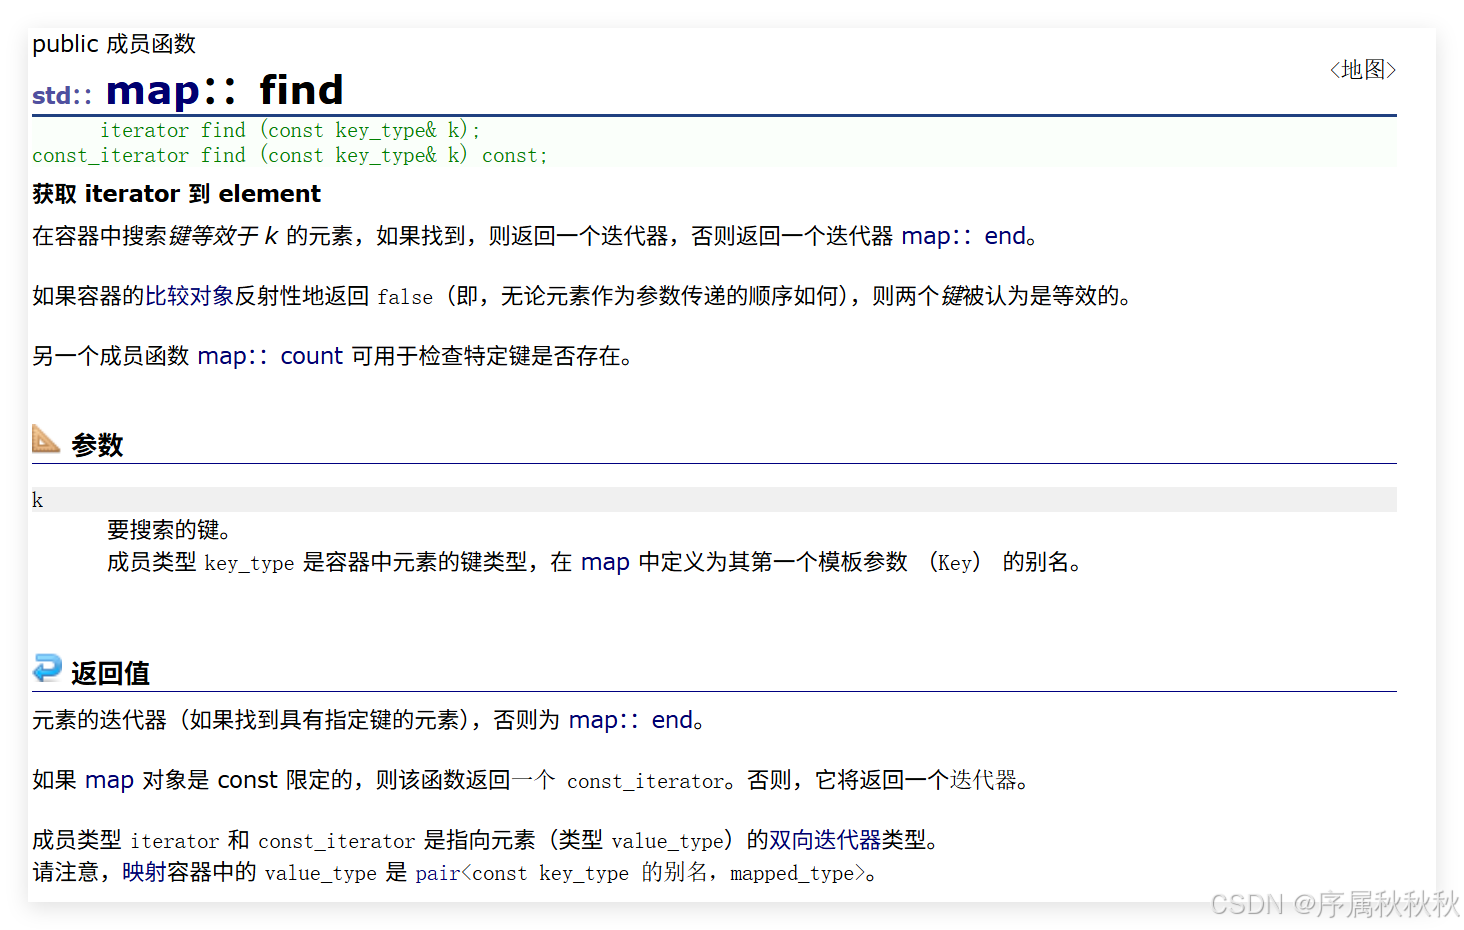Click the false code word
1464x930 pixels.
[405, 297]
